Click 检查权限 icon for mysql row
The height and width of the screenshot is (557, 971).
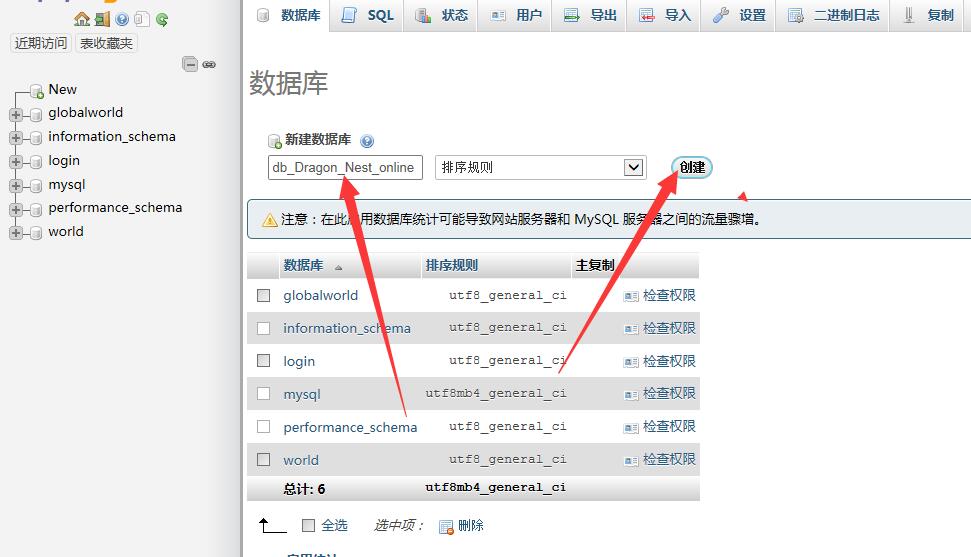pos(631,394)
